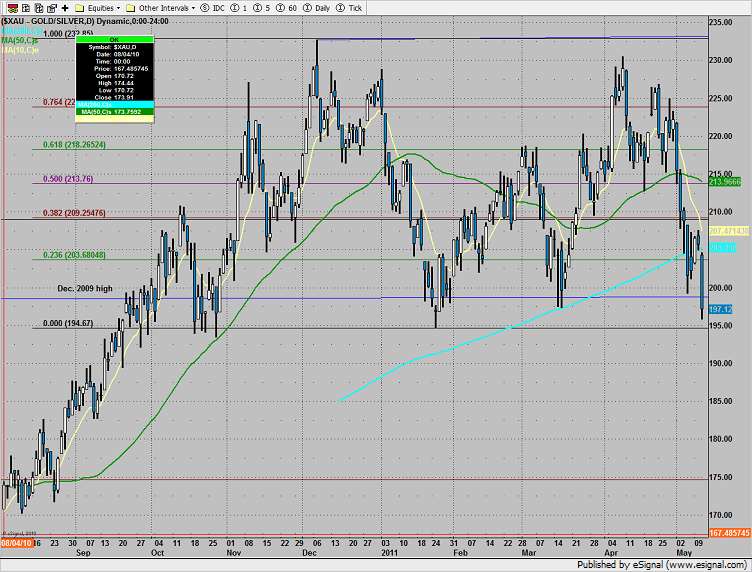Click the 0.618 (218.26524) Fibonacci label
The height and width of the screenshot is (572, 752).
[x=74, y=144]
